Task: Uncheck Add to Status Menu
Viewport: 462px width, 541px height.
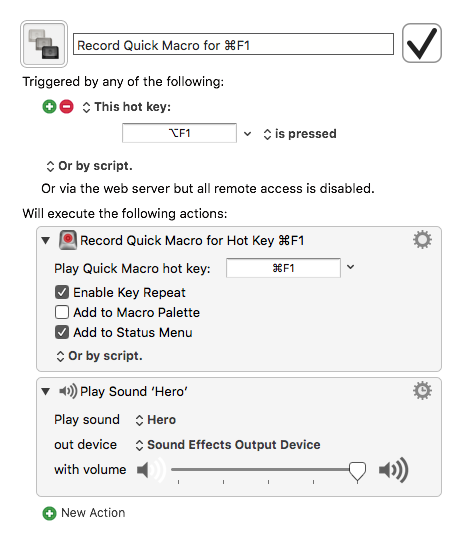Action: (x=62, y=332)
